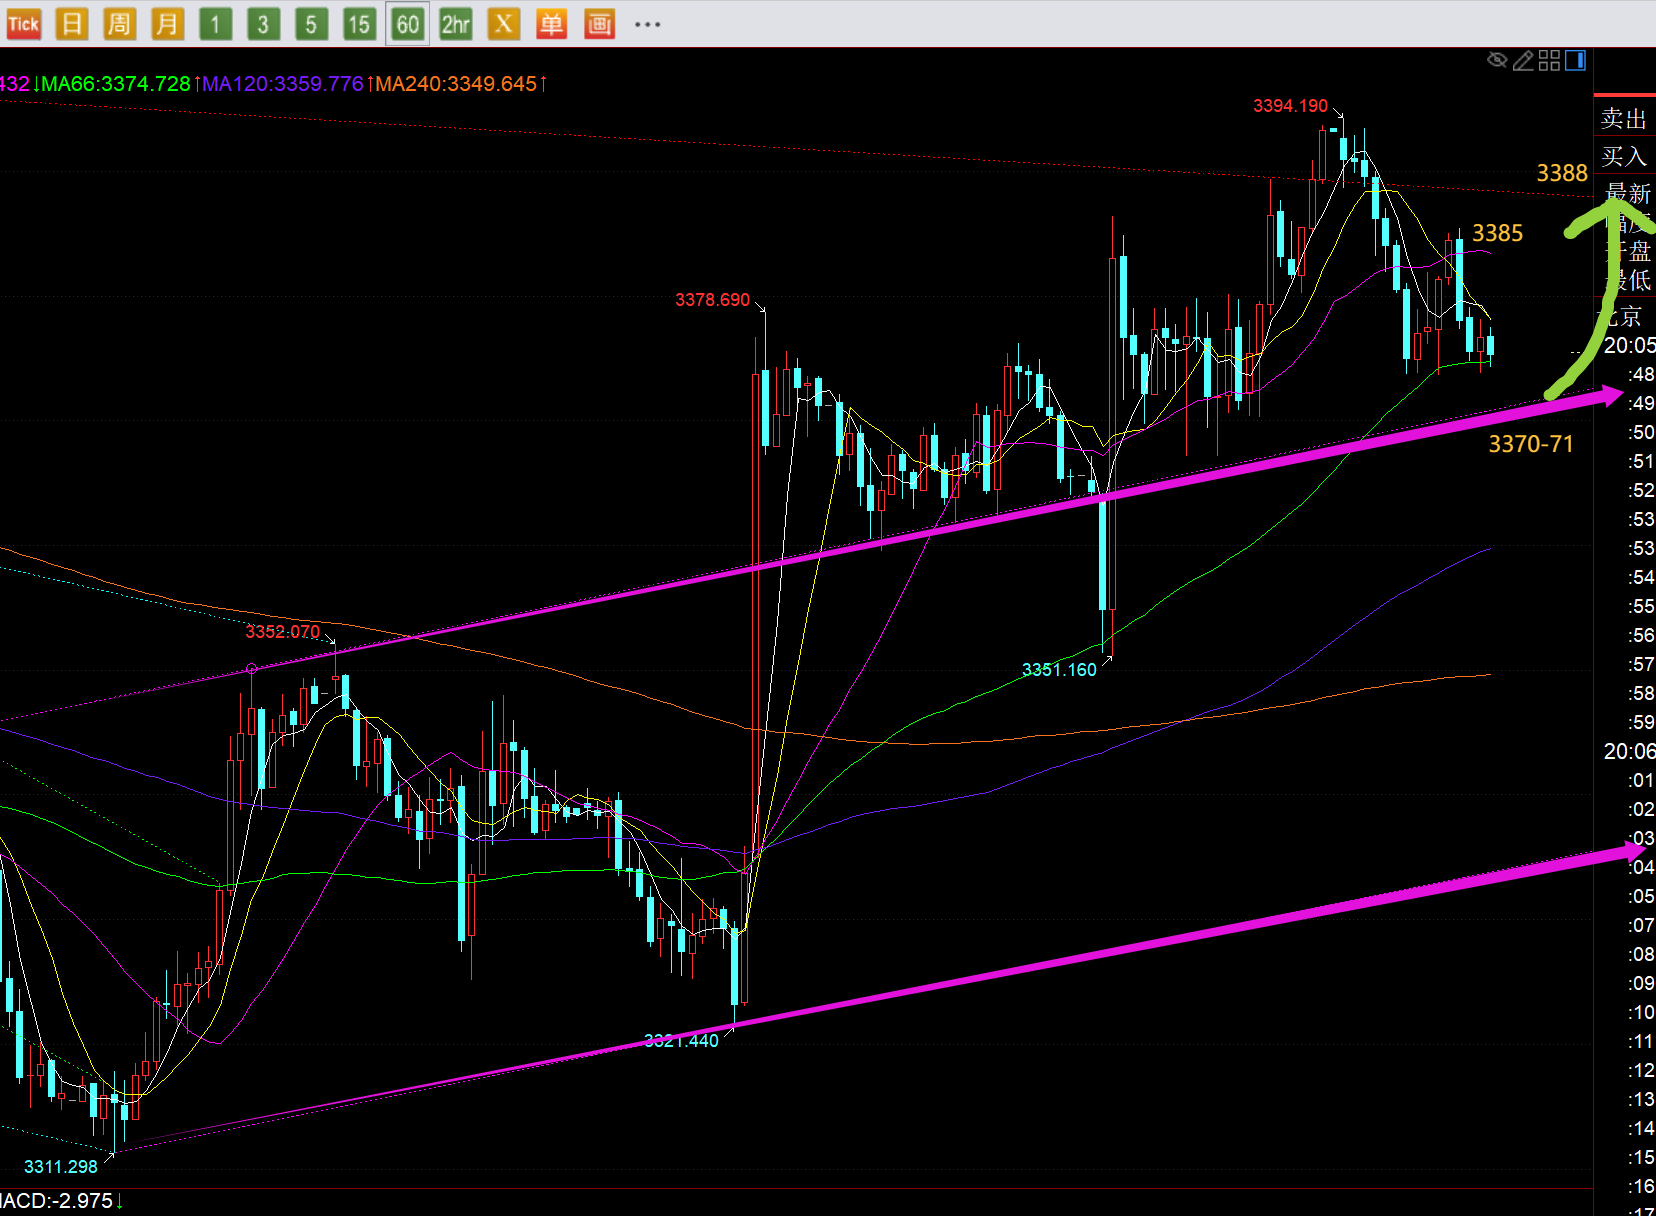Click the 3352.070 price label

coord(283,632)
